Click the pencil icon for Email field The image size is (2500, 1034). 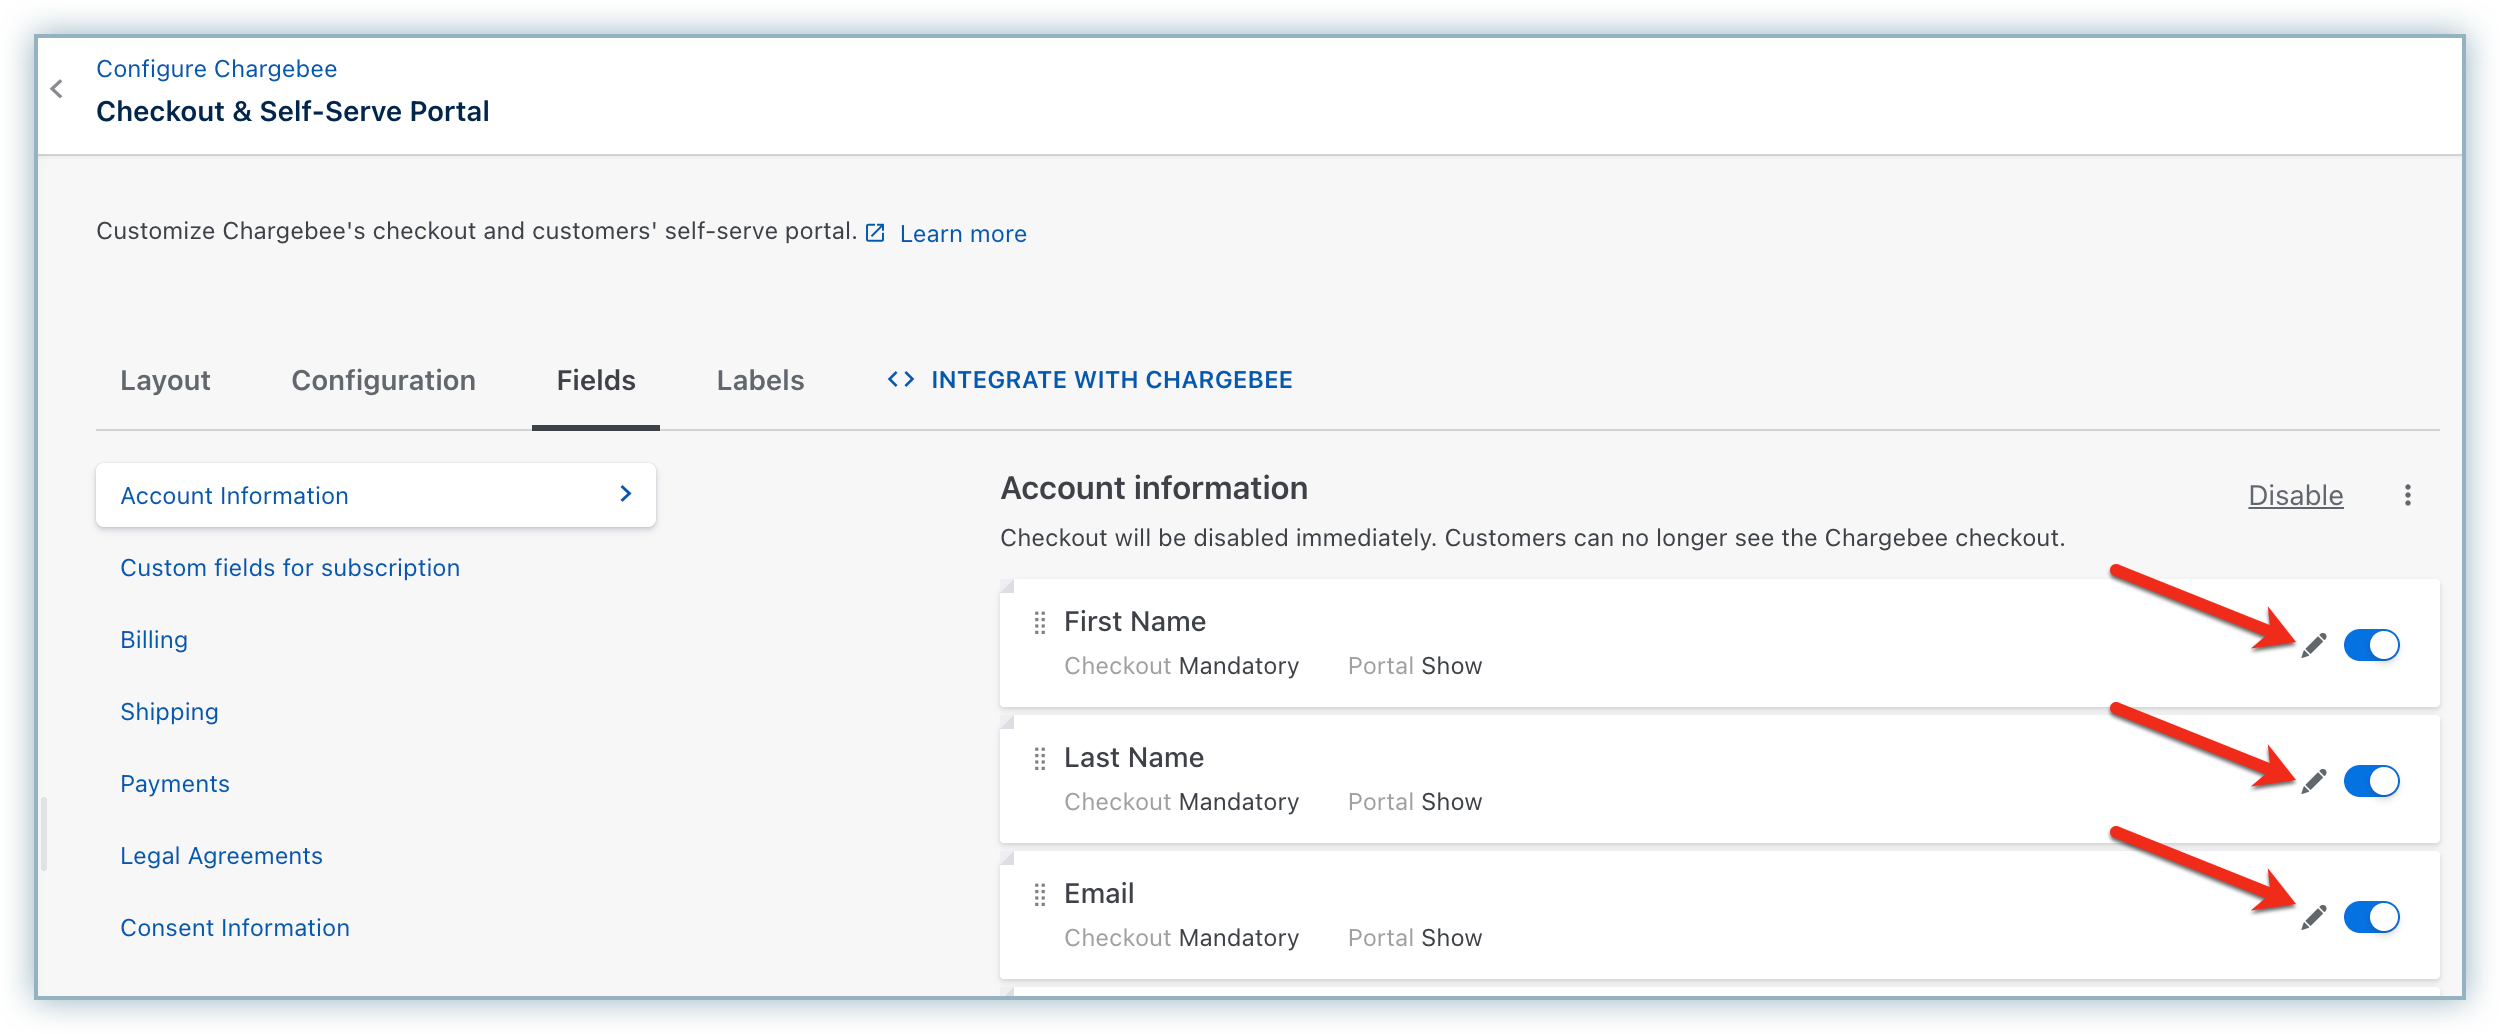tap(2314, 918)
